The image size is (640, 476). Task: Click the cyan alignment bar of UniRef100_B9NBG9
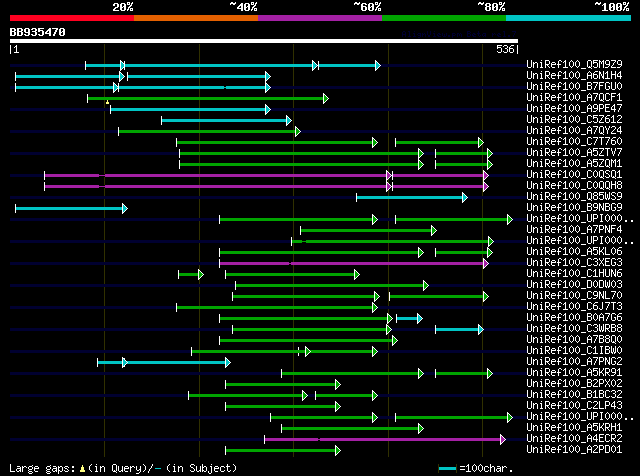pos(71,209)
